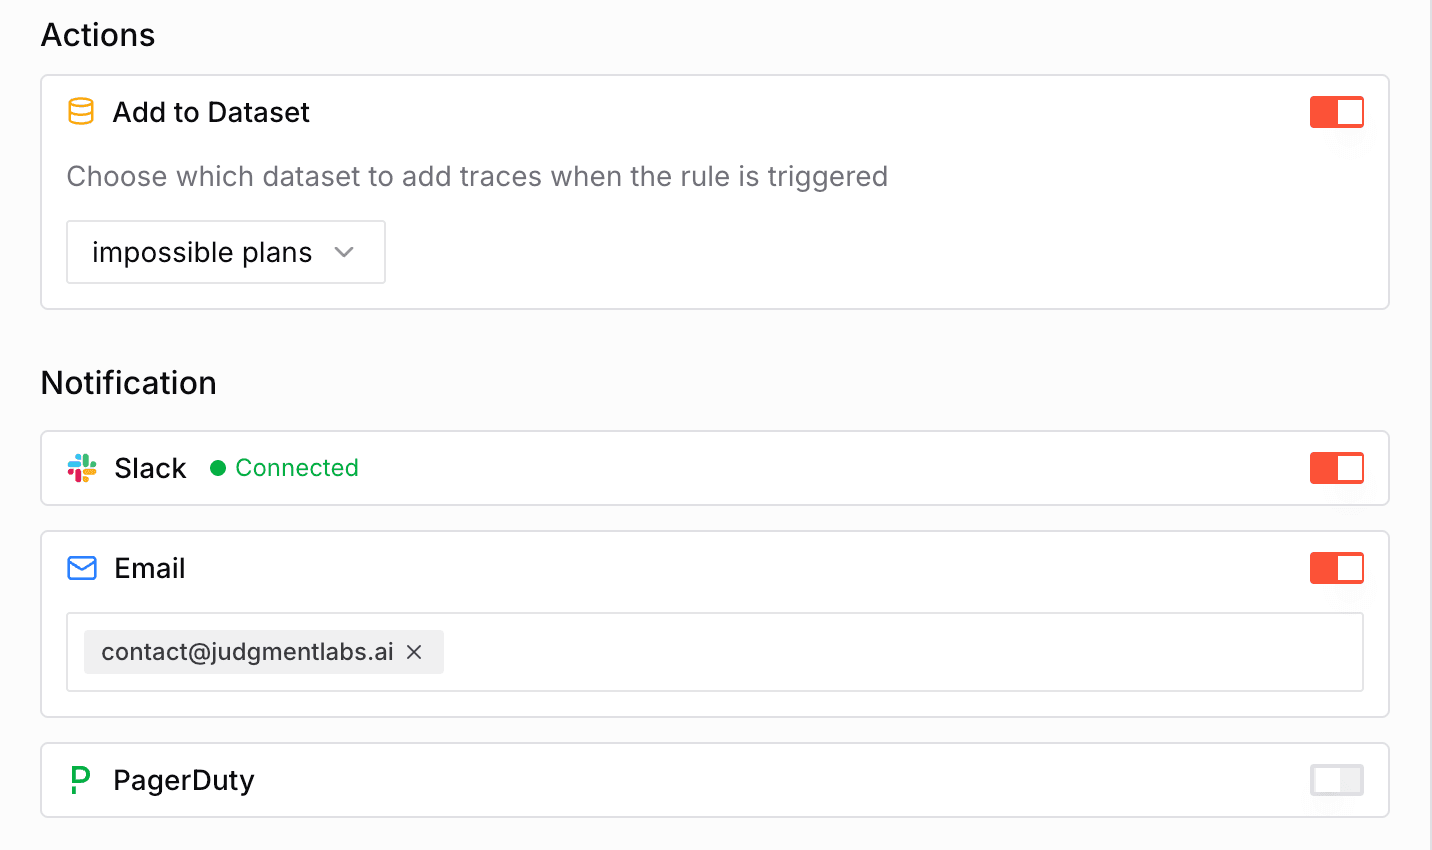Image resolution: width=1432 pixels, height=850 pixels.
Task: Disable the Add to Dataset toggle
Action: coord(1336,112)
